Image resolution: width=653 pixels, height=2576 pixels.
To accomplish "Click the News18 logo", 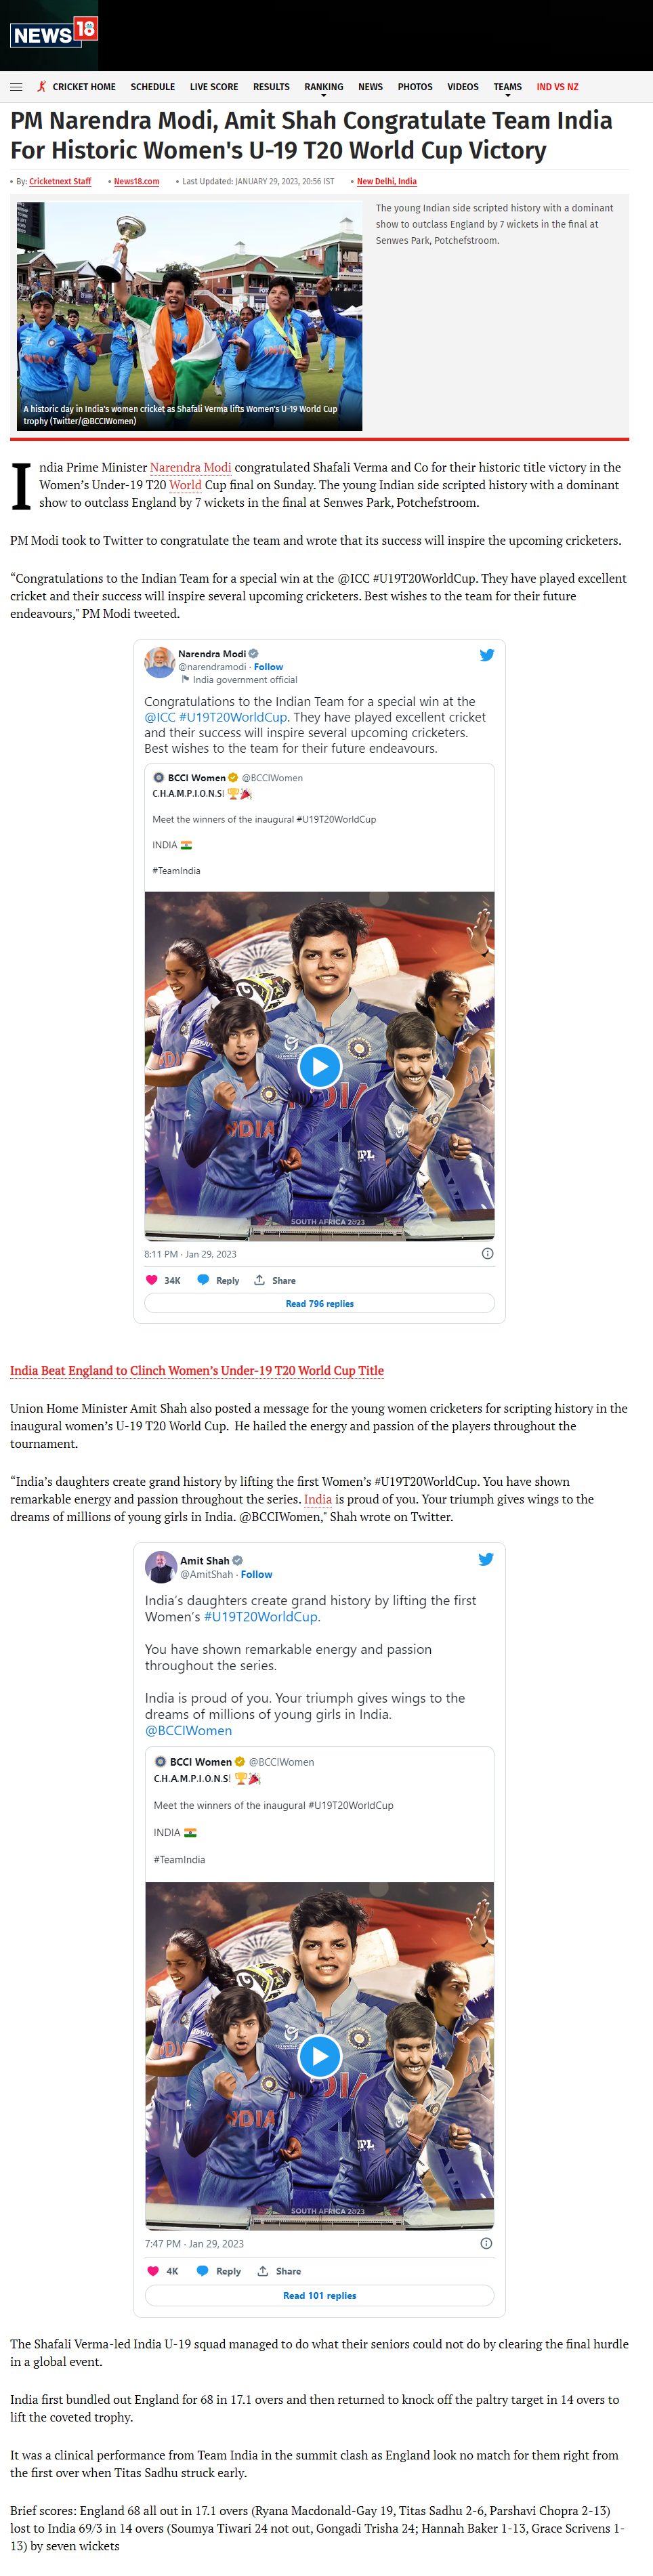I will [54, 32].
